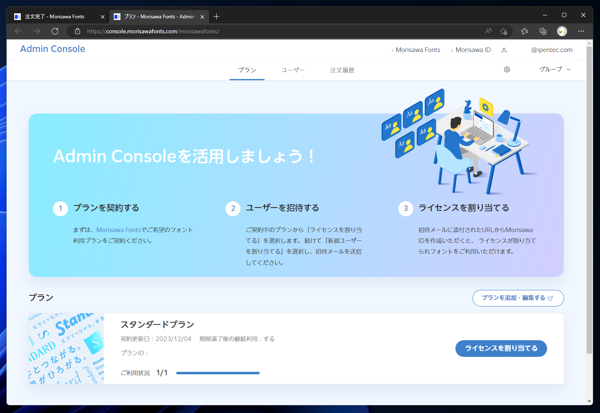Reload the page with refresh icon

click(x=55, y=31)
